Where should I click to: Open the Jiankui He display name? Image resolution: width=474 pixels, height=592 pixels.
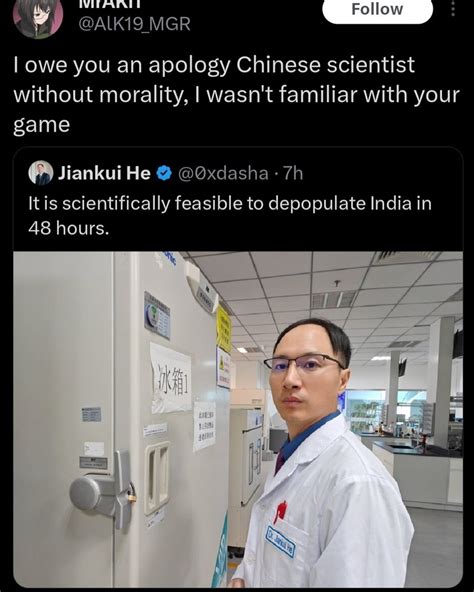(104, 173)
